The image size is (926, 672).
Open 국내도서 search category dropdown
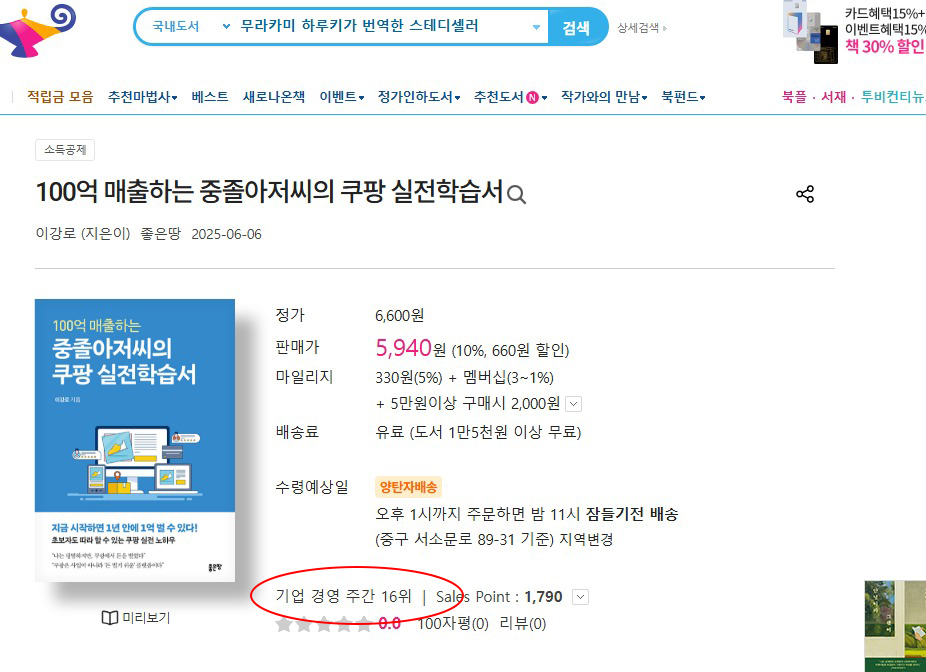tap(190, 27)
